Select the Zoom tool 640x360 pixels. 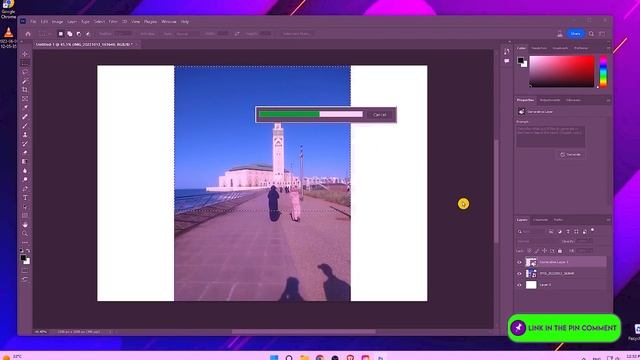tap(25, 233)
